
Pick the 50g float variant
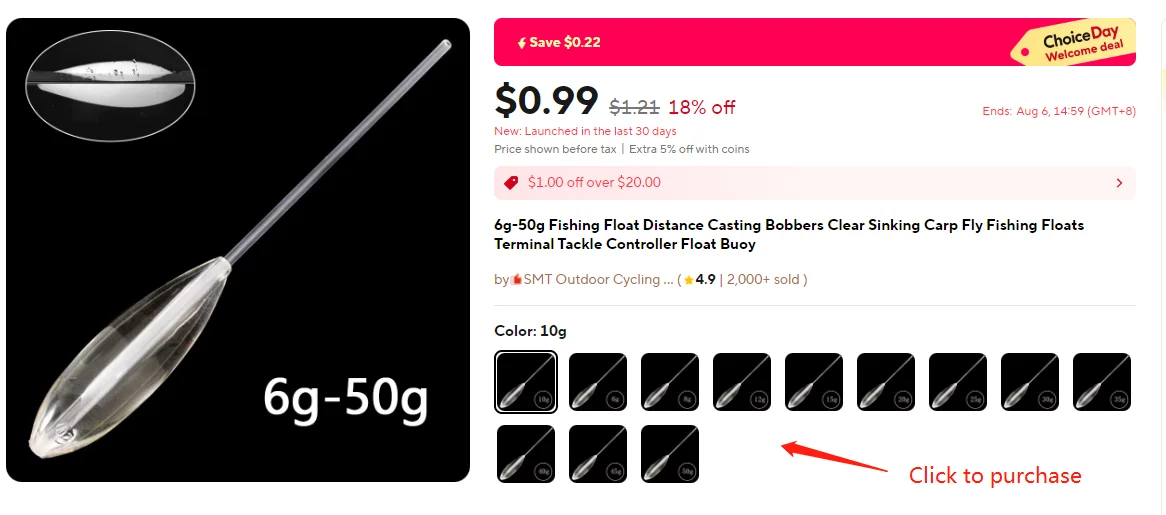click(x=669, y=454)
